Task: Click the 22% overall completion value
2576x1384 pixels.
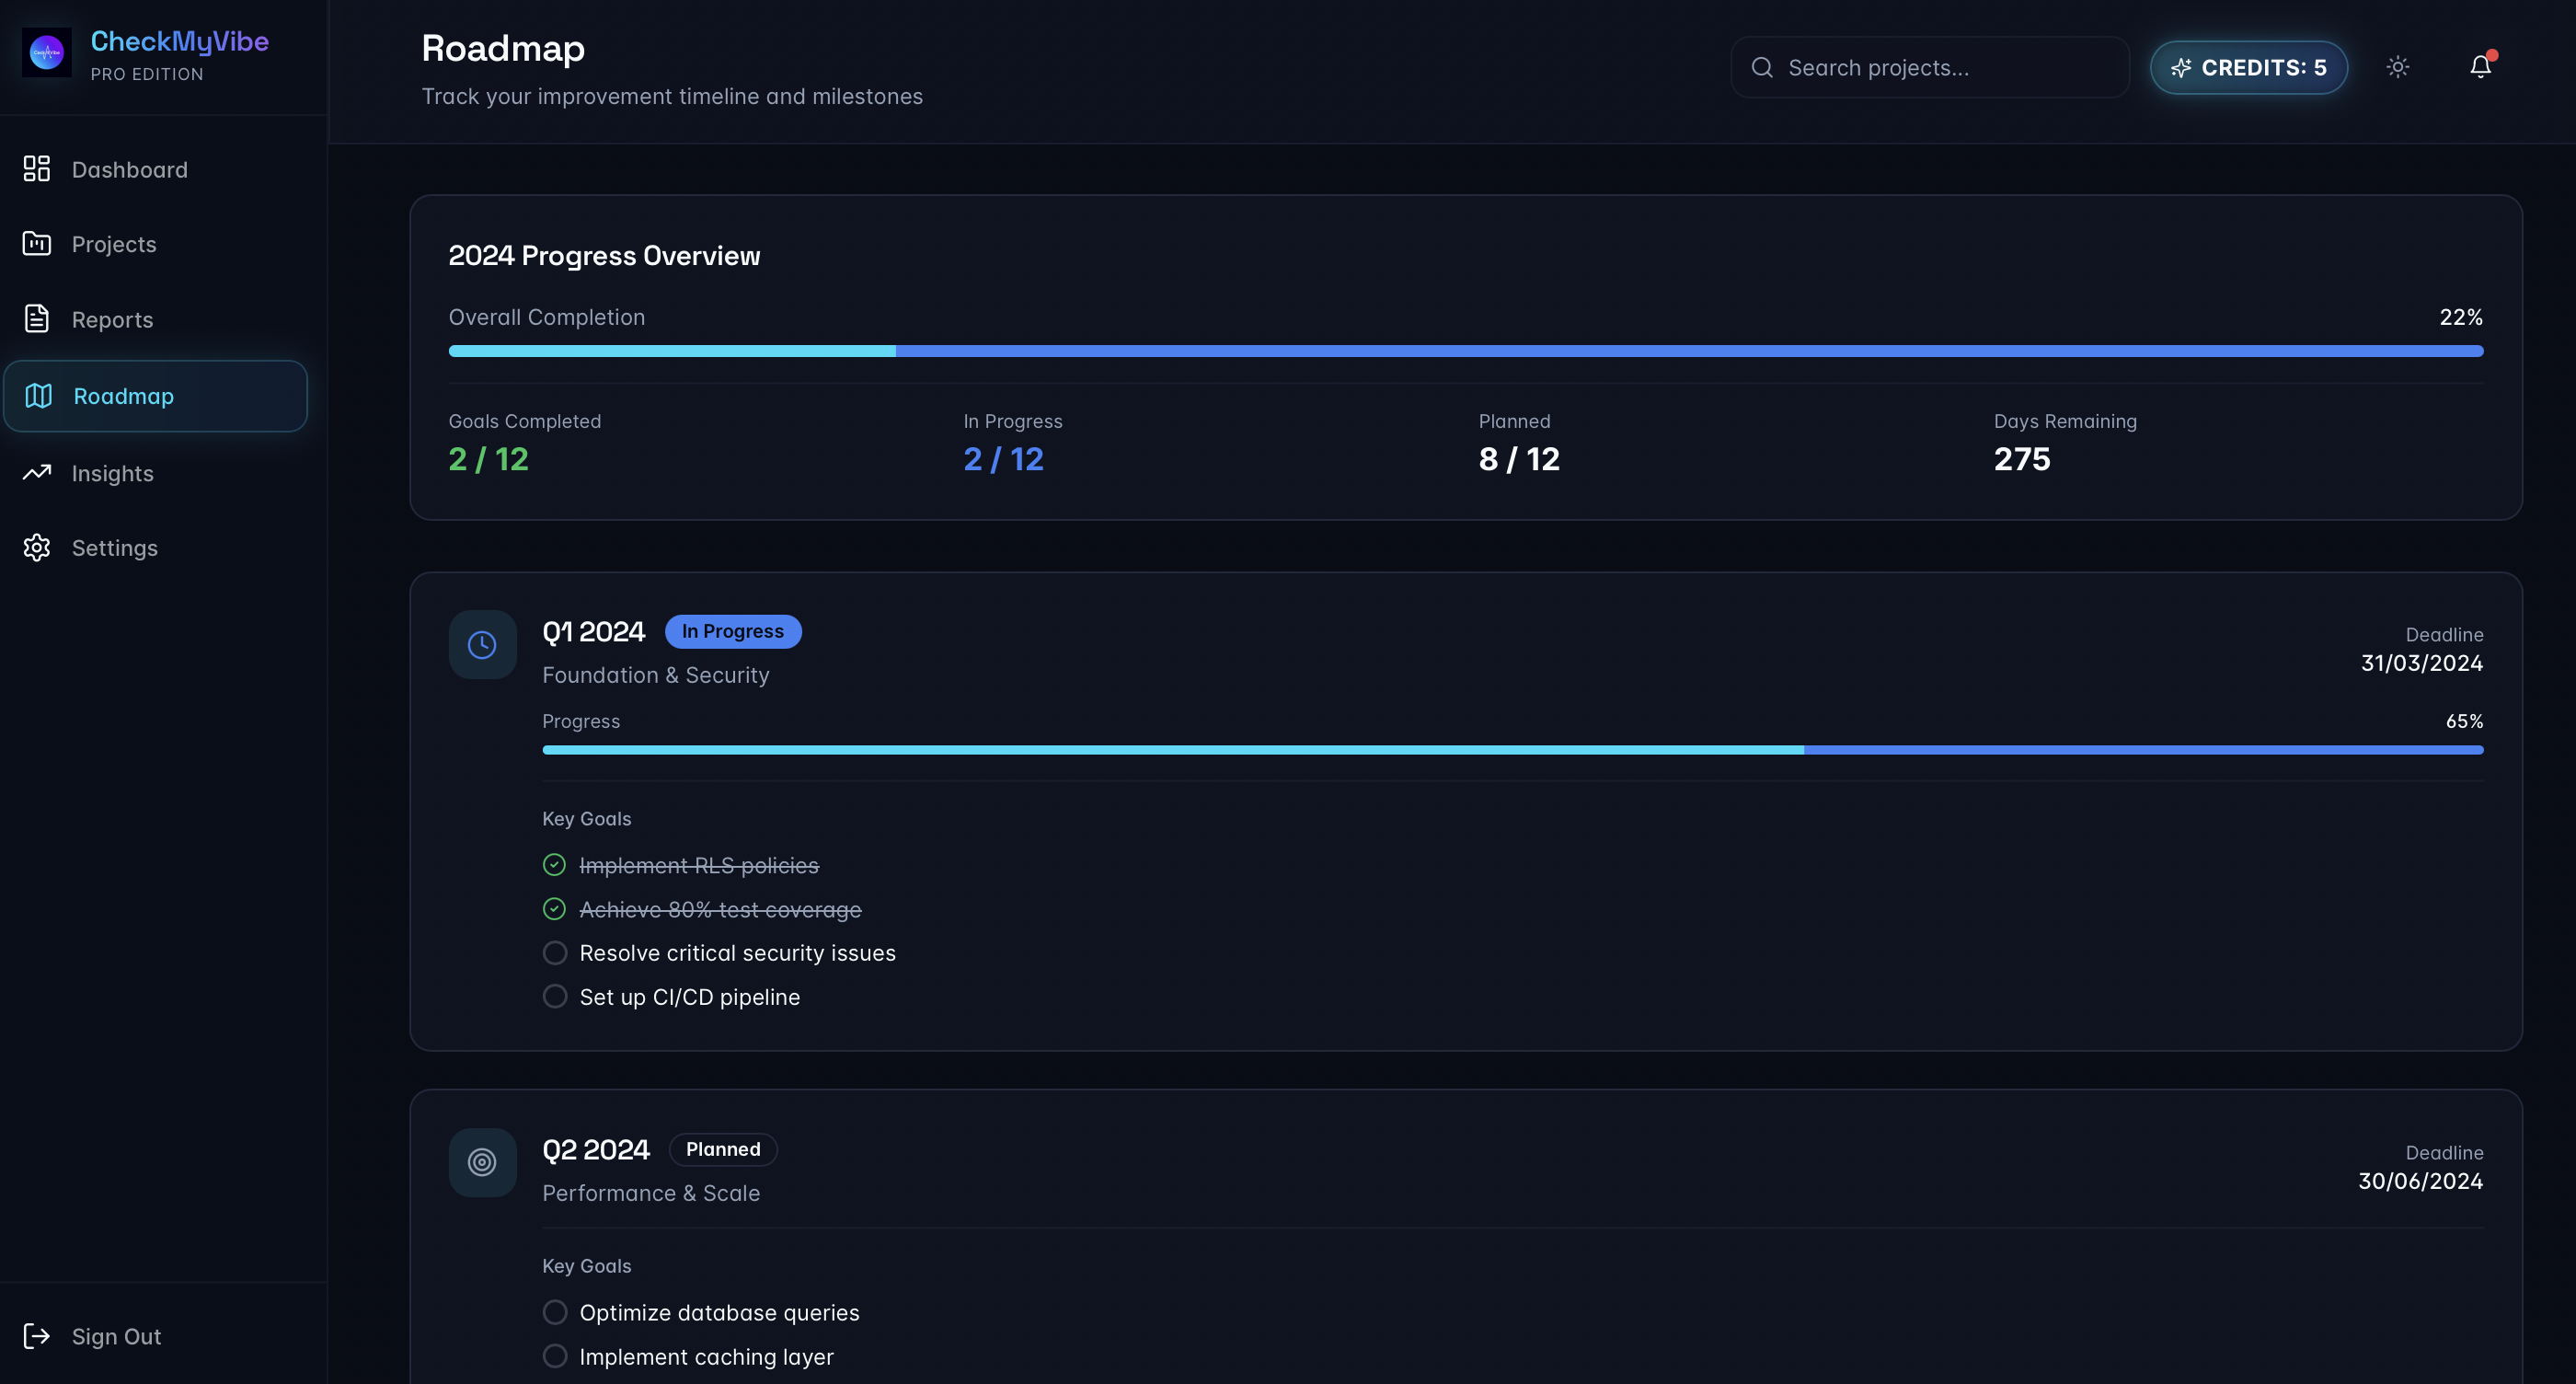Action: pos(2461,317)
